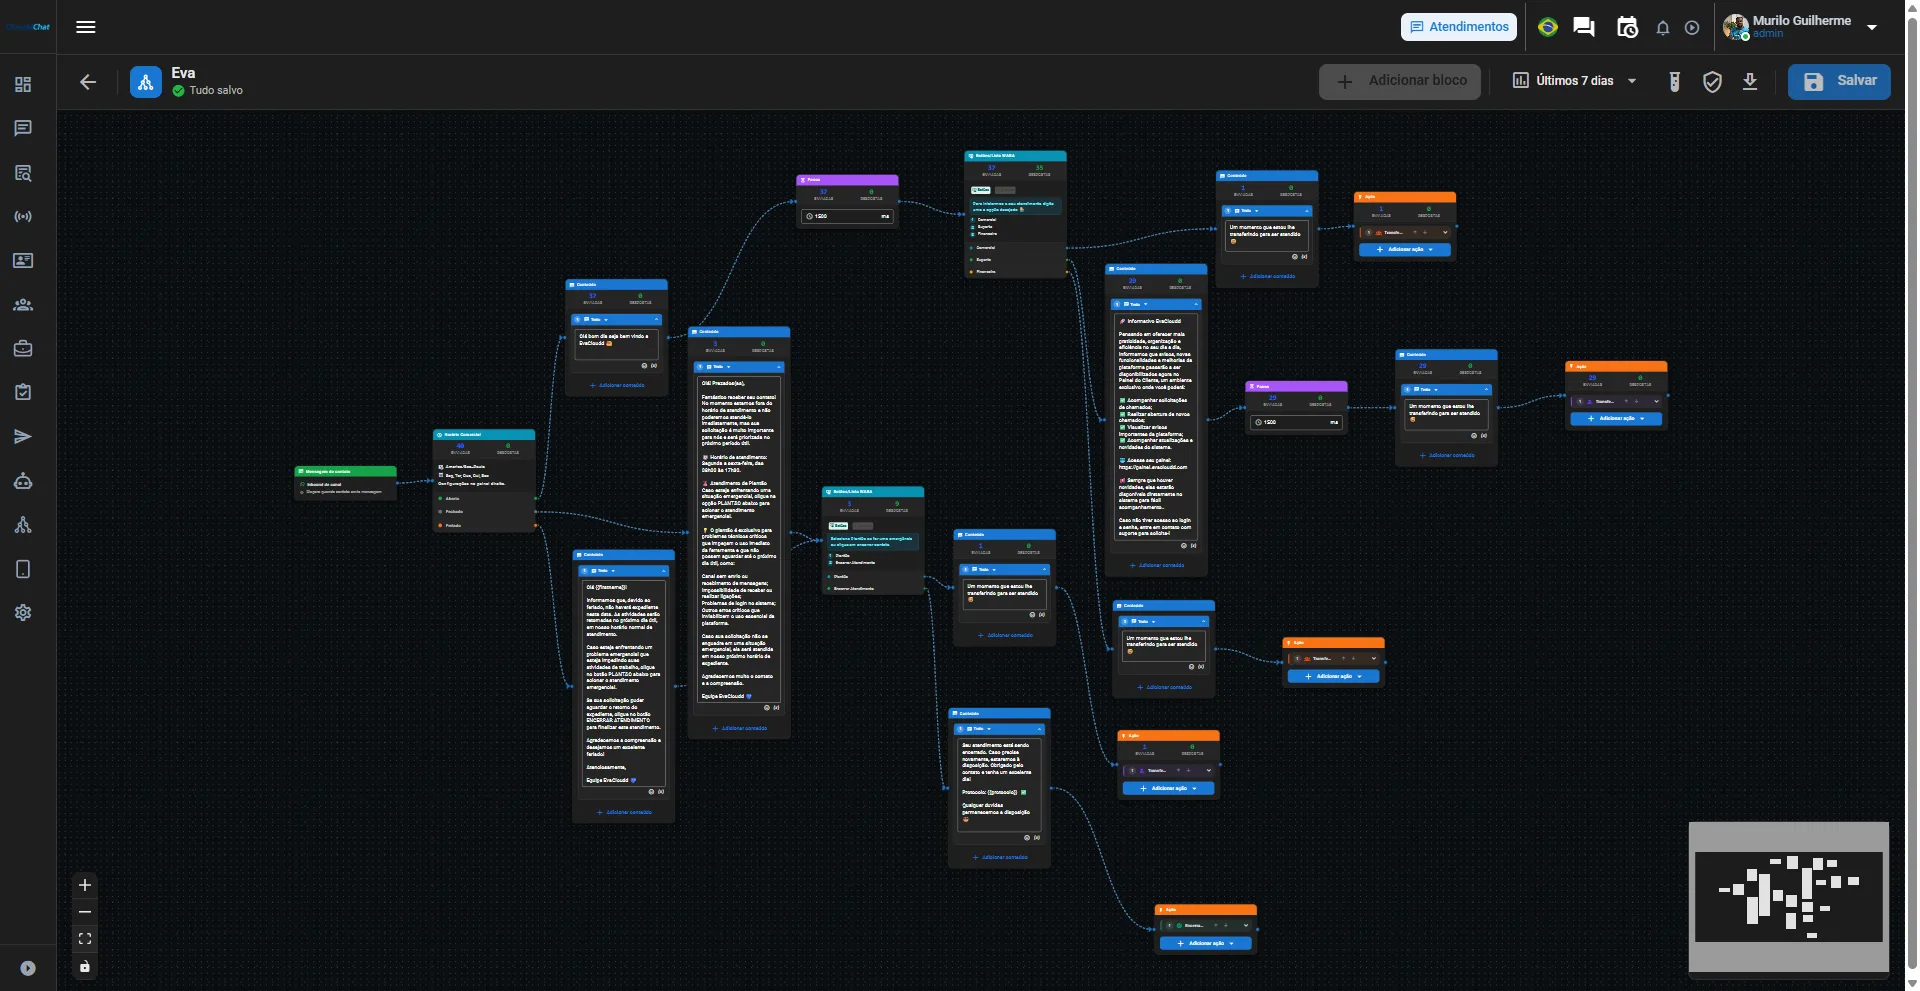Go back with the left arrow

click(x=88, y=82)
